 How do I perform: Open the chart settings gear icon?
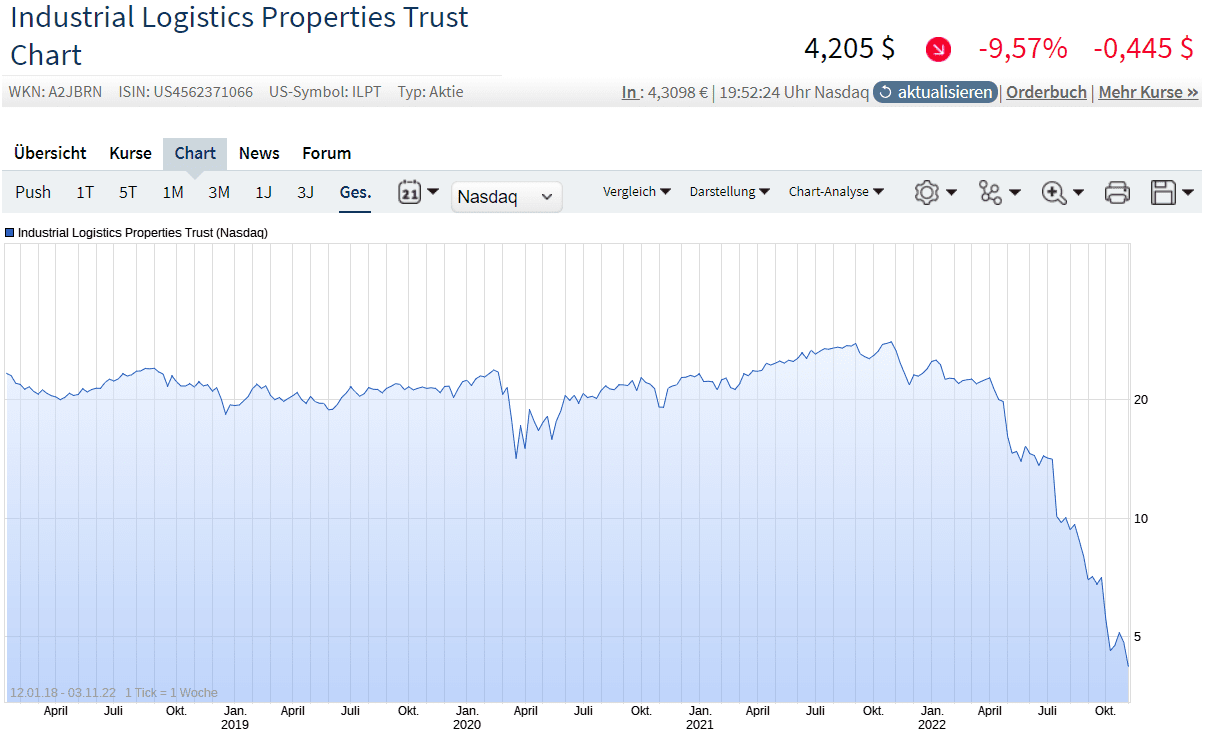[927, 193]
